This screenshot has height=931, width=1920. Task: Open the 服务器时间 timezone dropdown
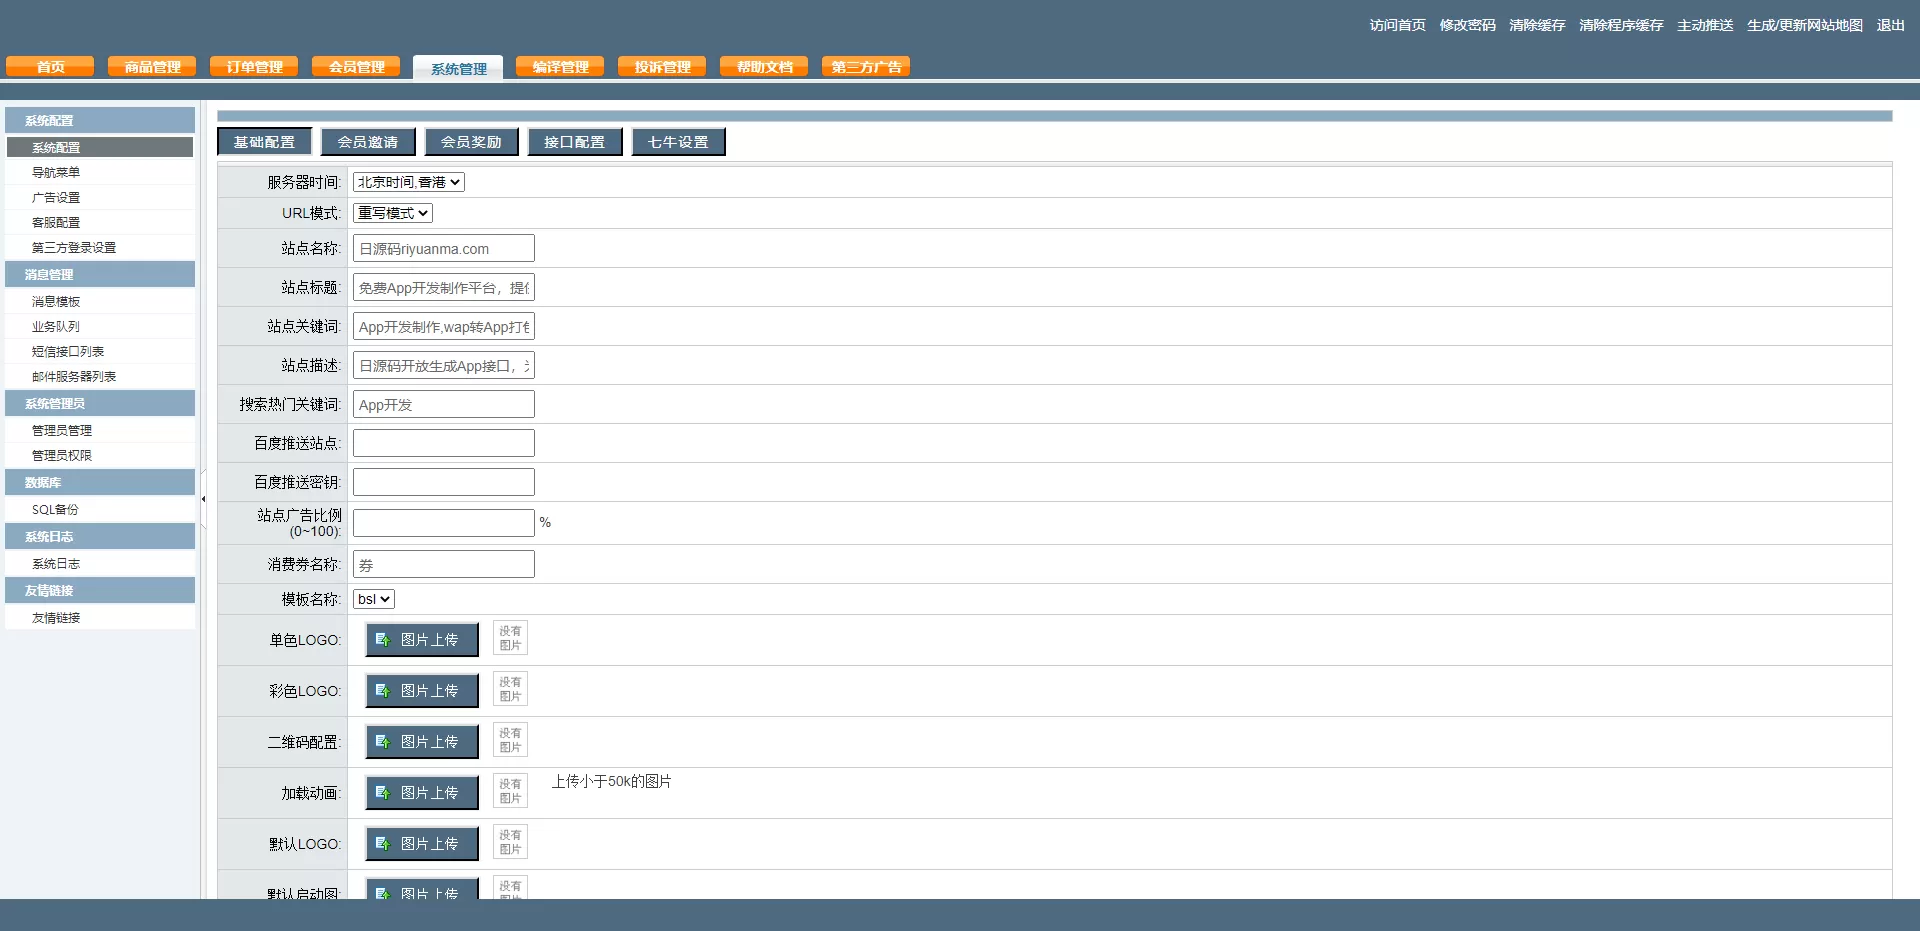coord(408,182)
